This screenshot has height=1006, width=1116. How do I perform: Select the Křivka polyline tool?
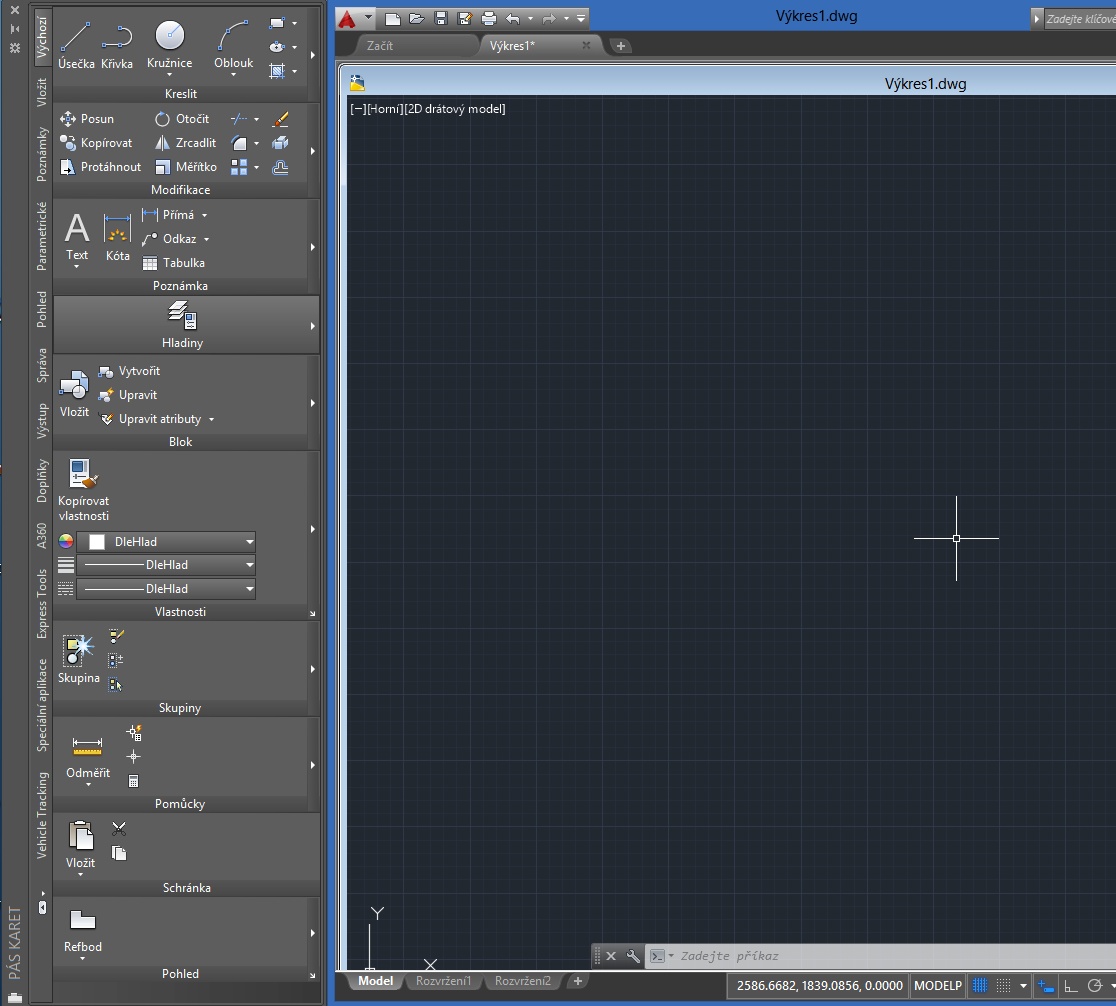point(117,45)
